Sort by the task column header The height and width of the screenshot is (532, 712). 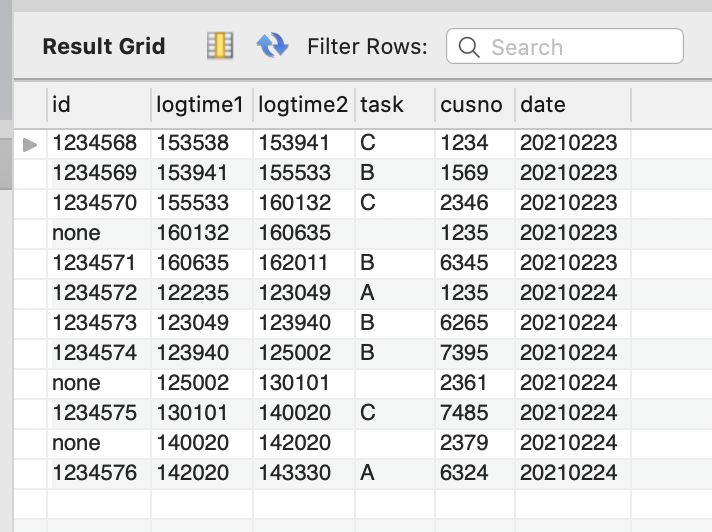coord(395,105)
